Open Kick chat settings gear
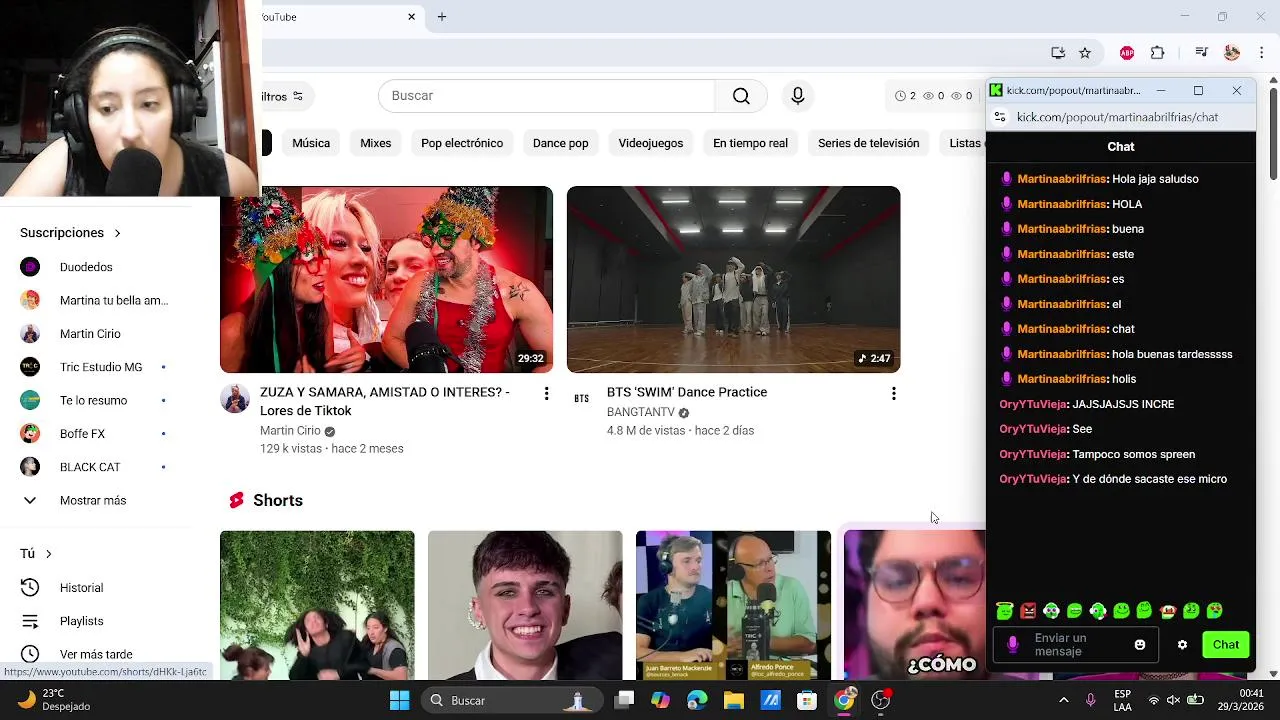The image size is (1280, 720). 1182,645
